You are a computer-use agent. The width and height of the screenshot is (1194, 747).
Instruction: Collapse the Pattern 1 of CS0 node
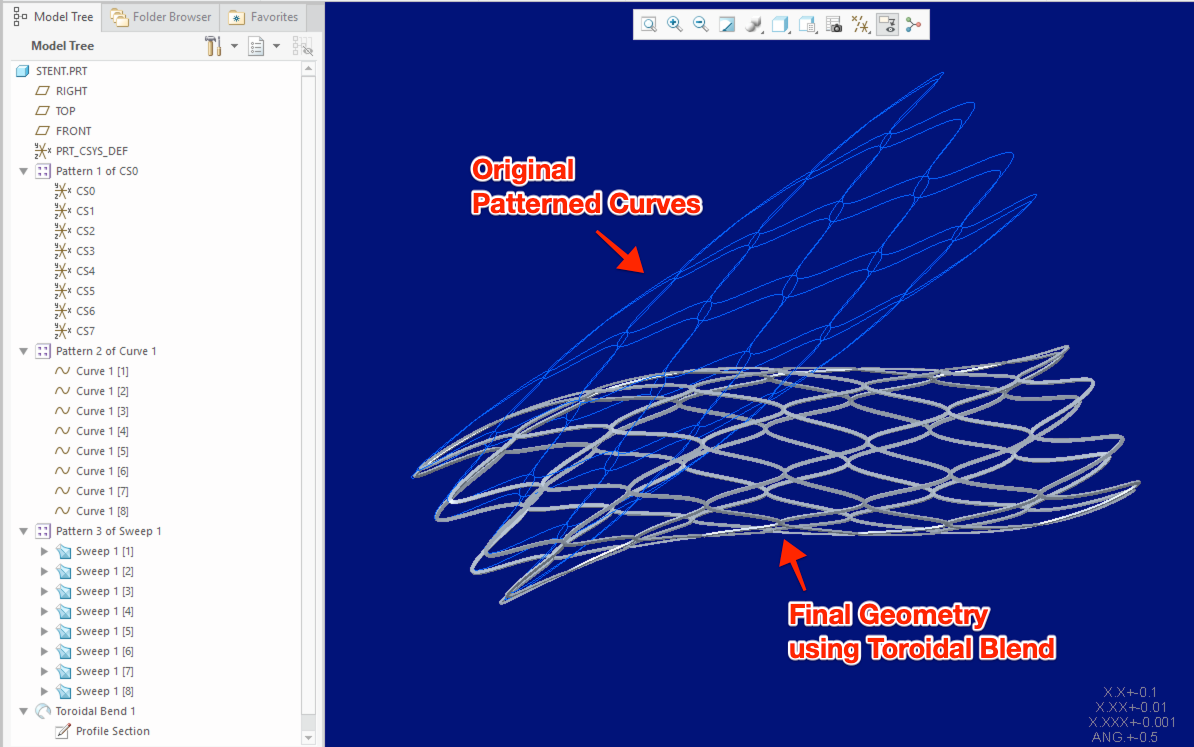tap(22, 170)
